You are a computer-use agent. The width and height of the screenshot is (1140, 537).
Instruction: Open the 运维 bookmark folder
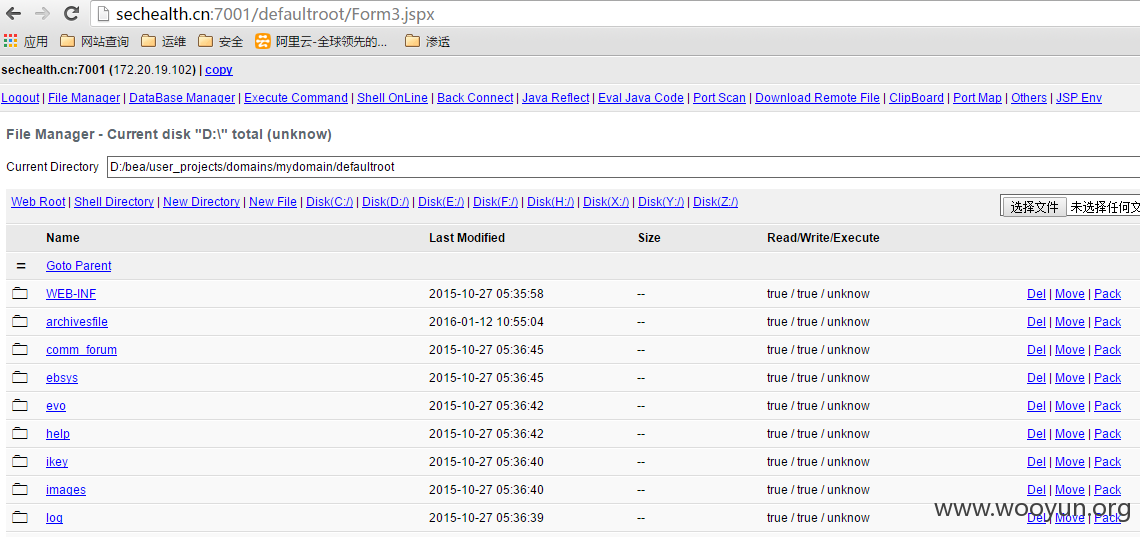point(164,41)
